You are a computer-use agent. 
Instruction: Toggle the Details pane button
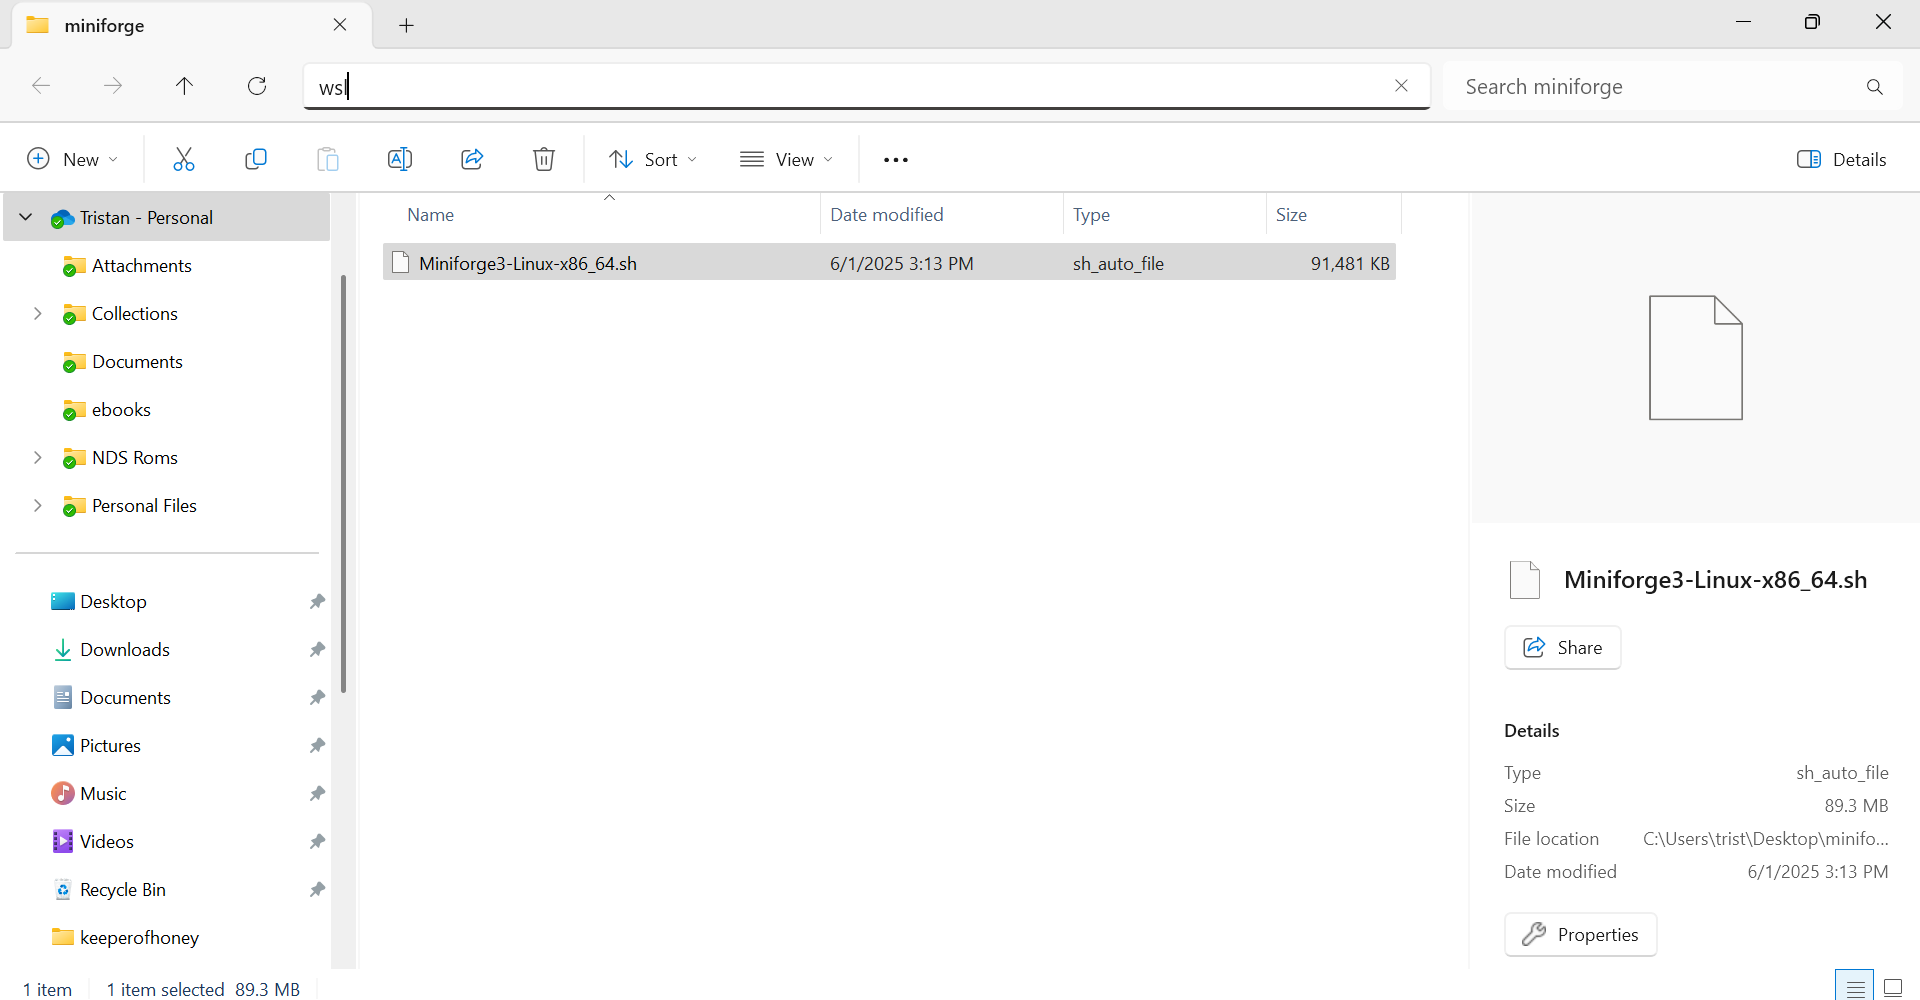pos(1841,160)
